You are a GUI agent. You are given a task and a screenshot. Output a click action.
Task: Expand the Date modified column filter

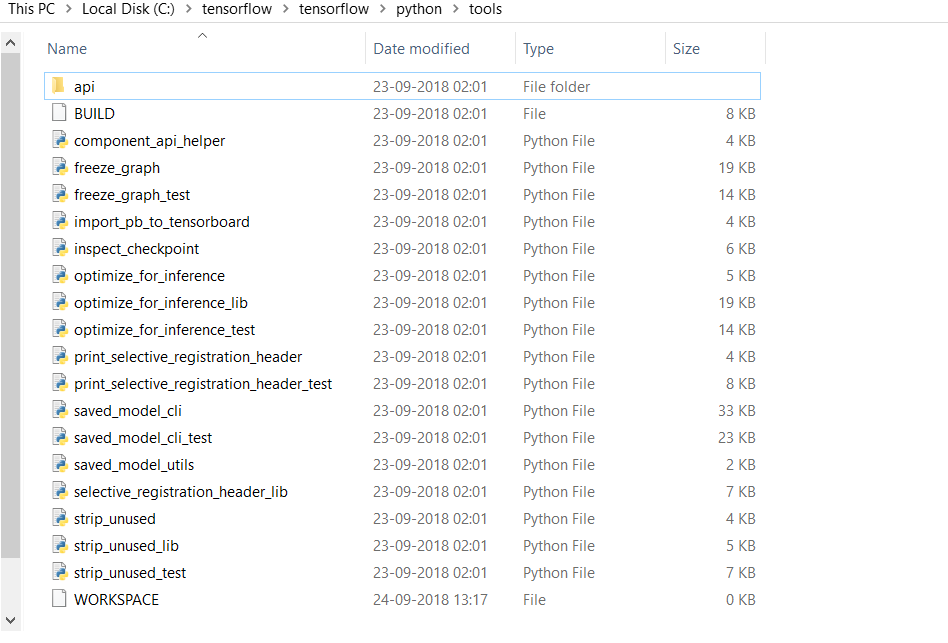[420, 48]
